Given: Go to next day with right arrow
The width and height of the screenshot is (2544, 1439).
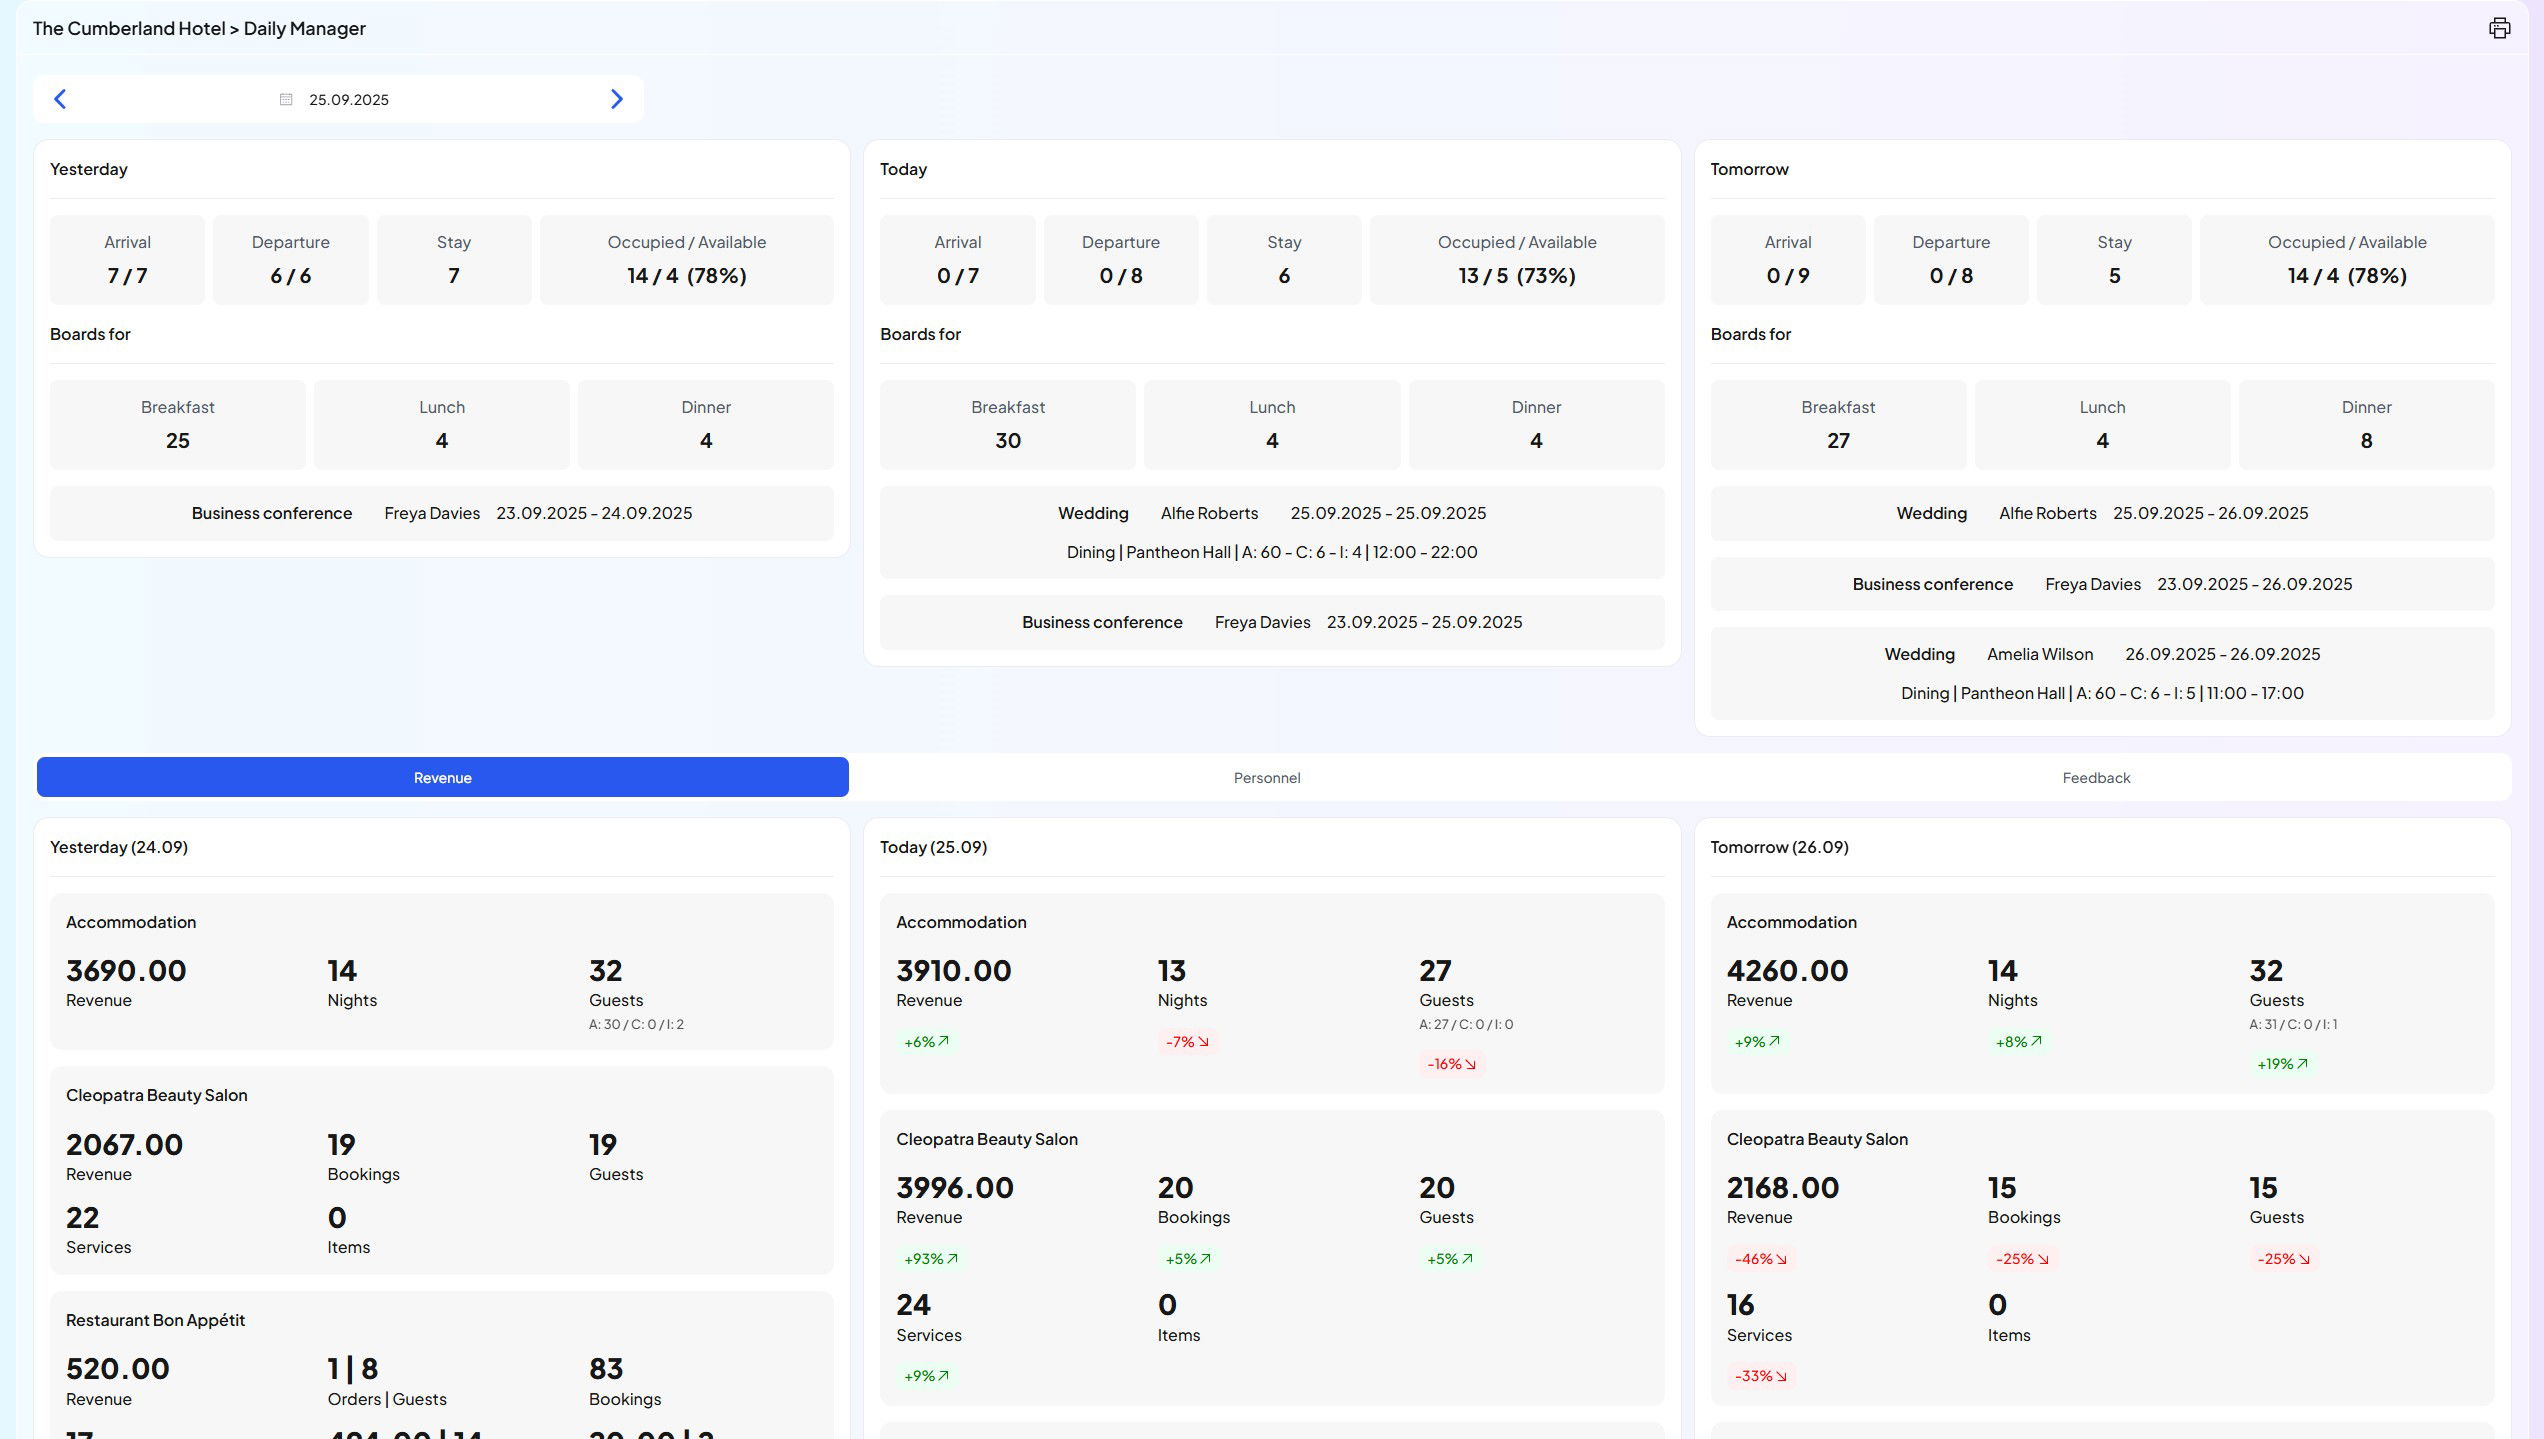Looking at the screenshot, I should [x=616, y=99].
